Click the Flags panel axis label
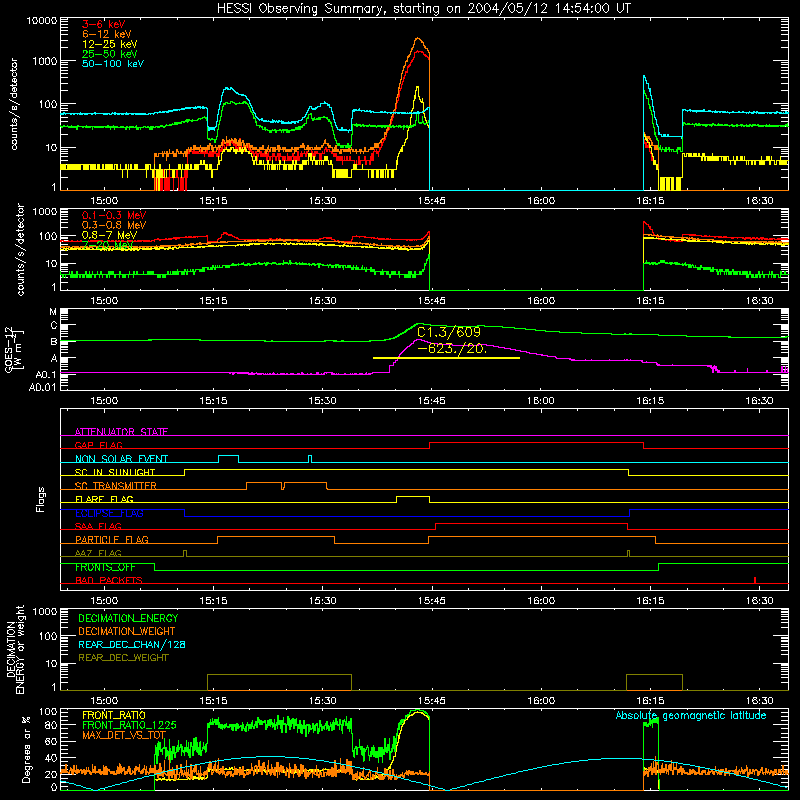This screenshot has width=800, height=800. pos(41,499)
